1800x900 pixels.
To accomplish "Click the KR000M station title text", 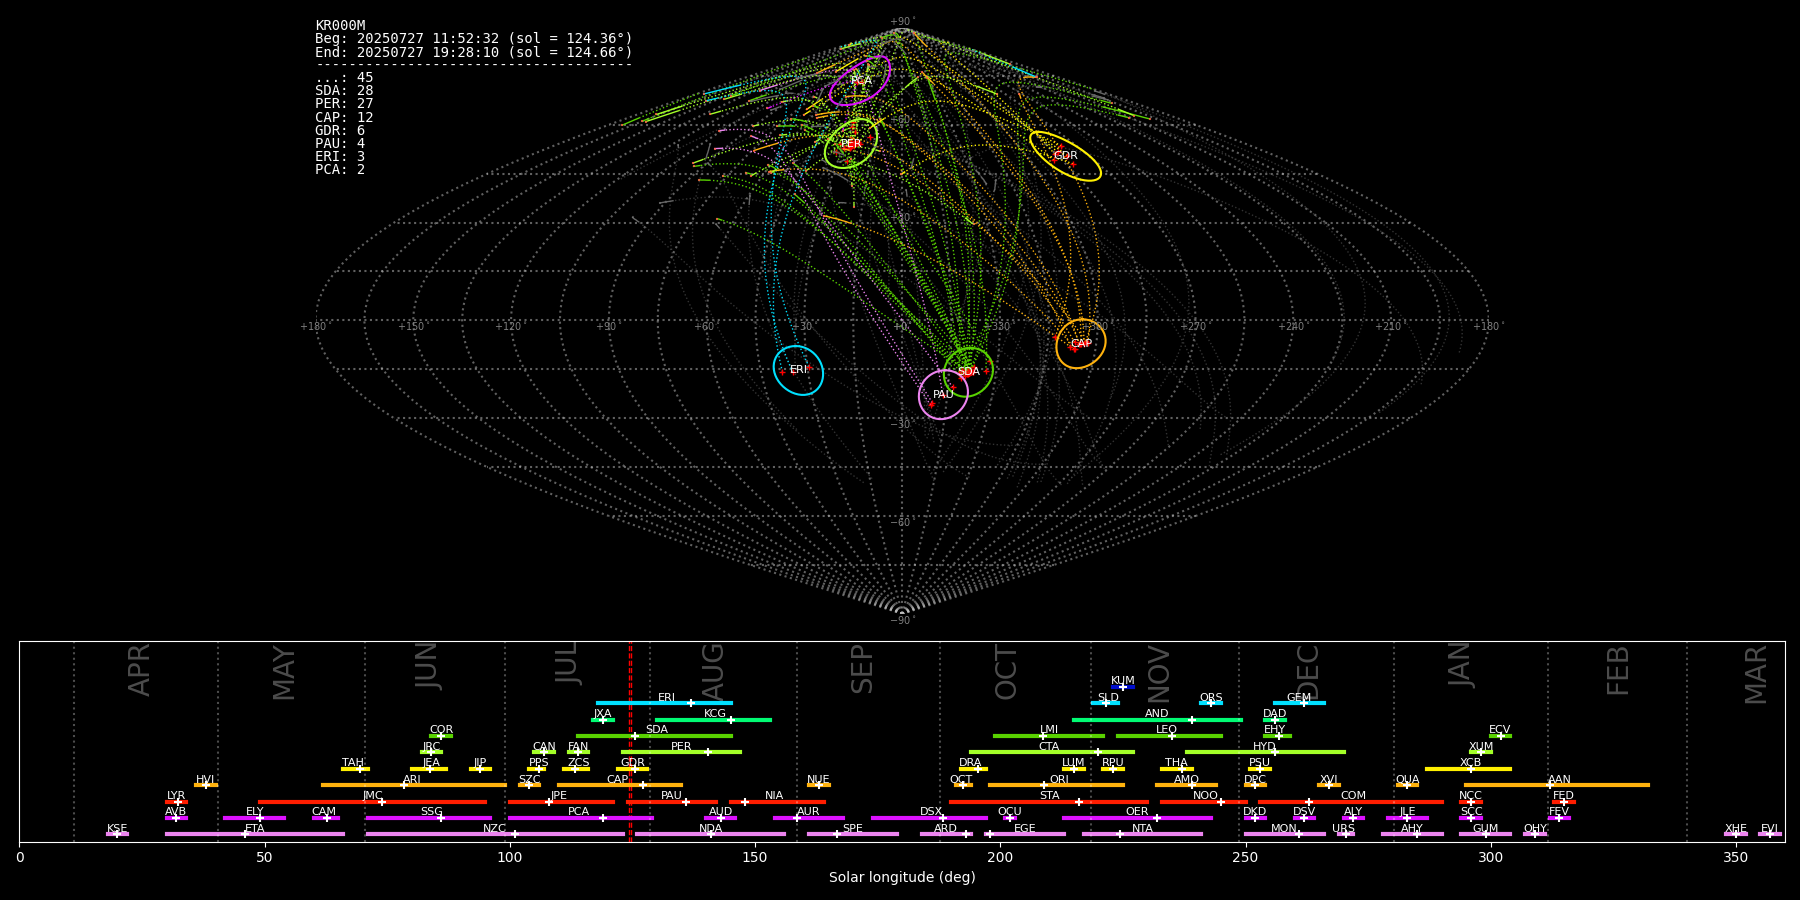I will 340,26.
